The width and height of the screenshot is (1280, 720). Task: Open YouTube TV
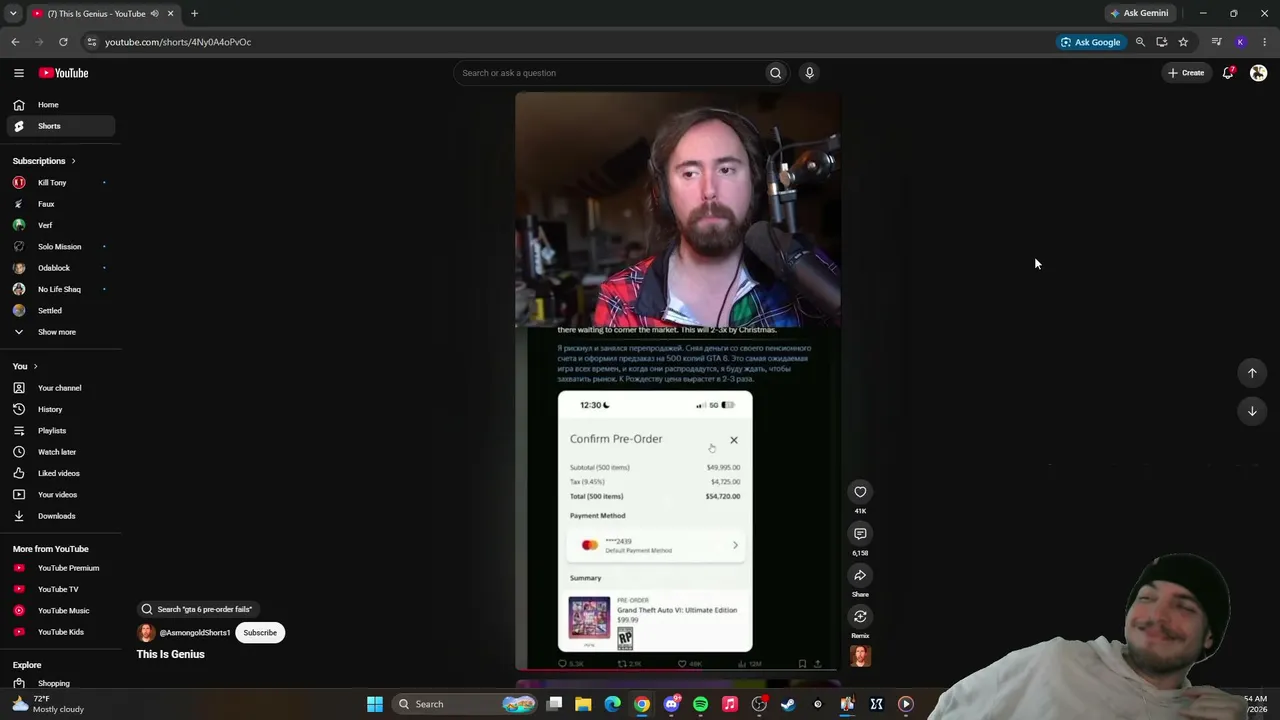pyautogui.click(x=59, y=590)
